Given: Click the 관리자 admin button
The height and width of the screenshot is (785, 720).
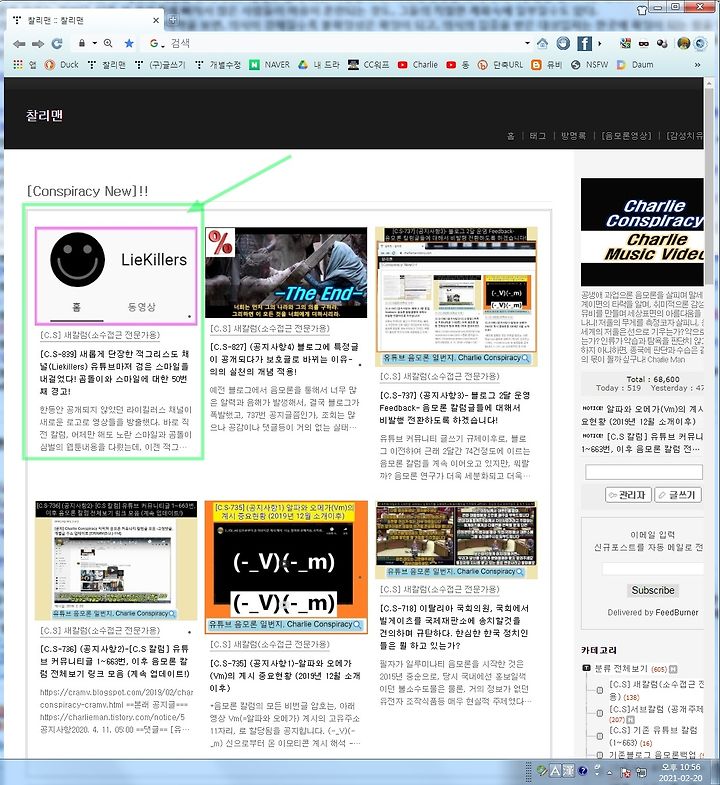Looking at the screenshot, I should (628, 495).
